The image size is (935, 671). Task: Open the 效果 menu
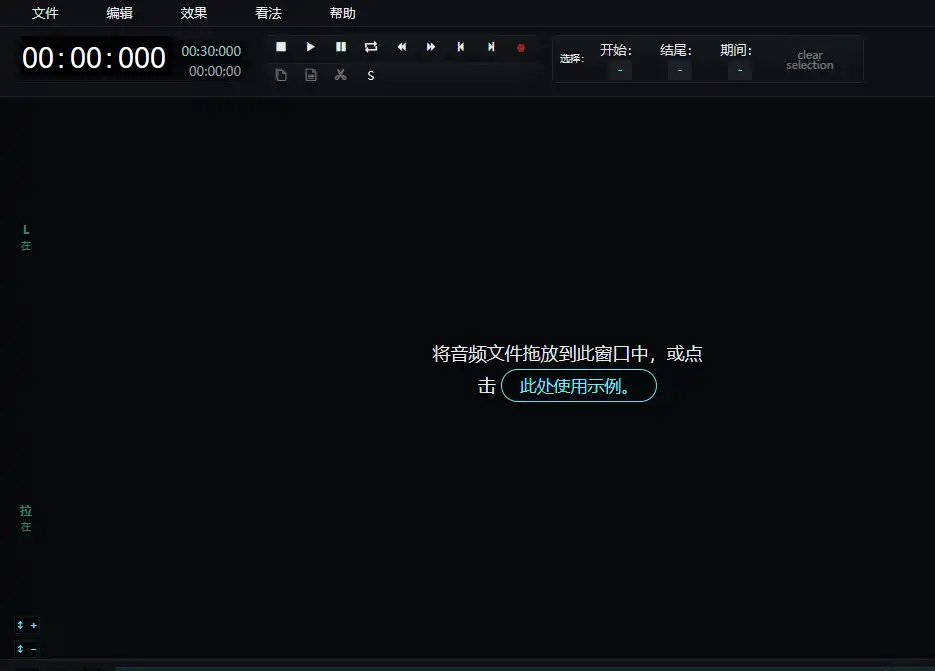coord(194,13)
